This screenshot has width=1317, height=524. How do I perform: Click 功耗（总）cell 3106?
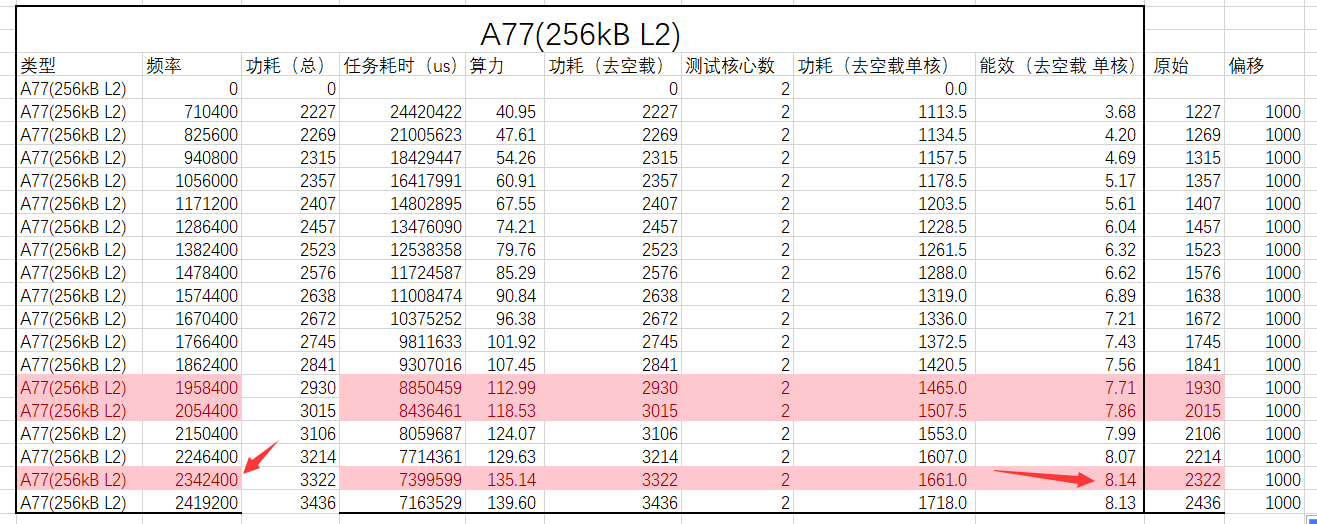click(290, 434)
